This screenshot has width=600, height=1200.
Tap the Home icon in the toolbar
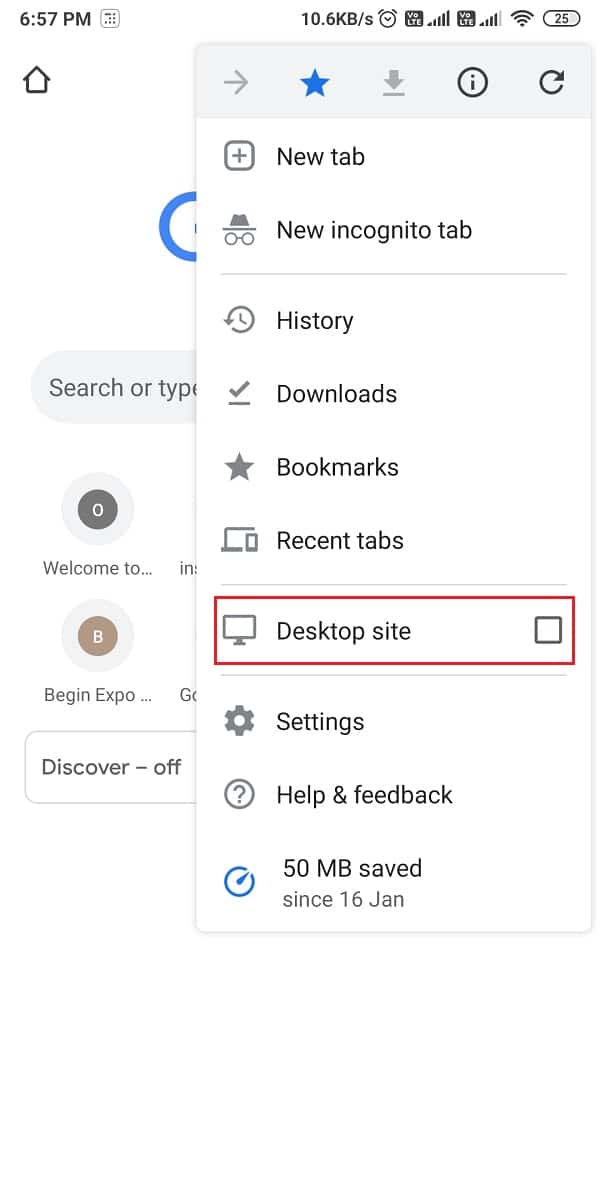pyautogui.click(x=36, y=79)
